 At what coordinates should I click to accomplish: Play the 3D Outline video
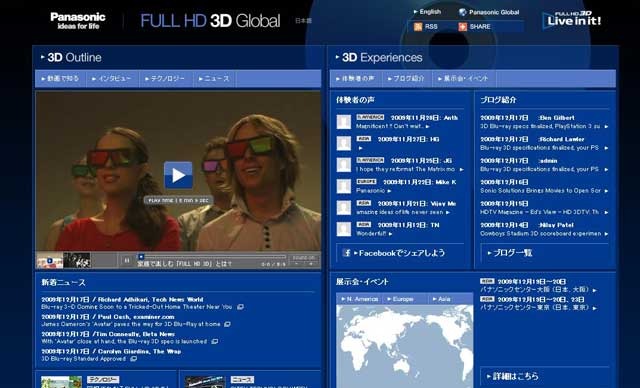click(x=178, y=175)
